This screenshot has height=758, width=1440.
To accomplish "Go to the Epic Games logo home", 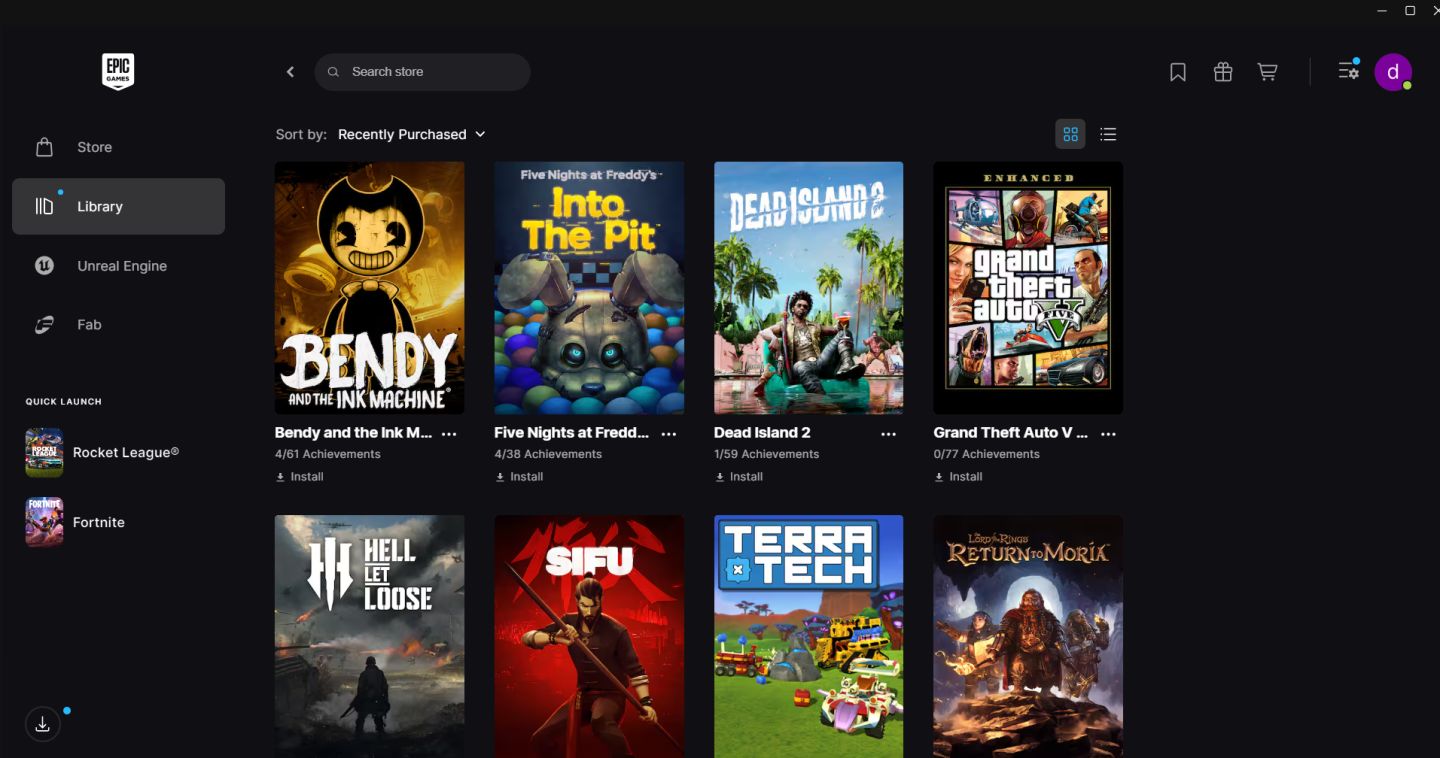I will [x=118, y=72].
